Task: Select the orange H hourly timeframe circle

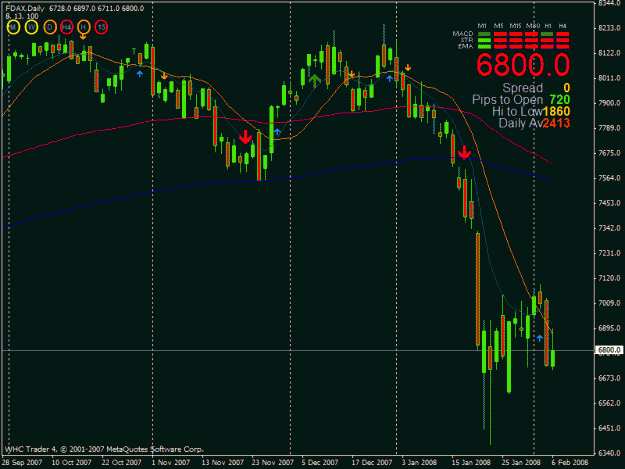Action: 84,27
